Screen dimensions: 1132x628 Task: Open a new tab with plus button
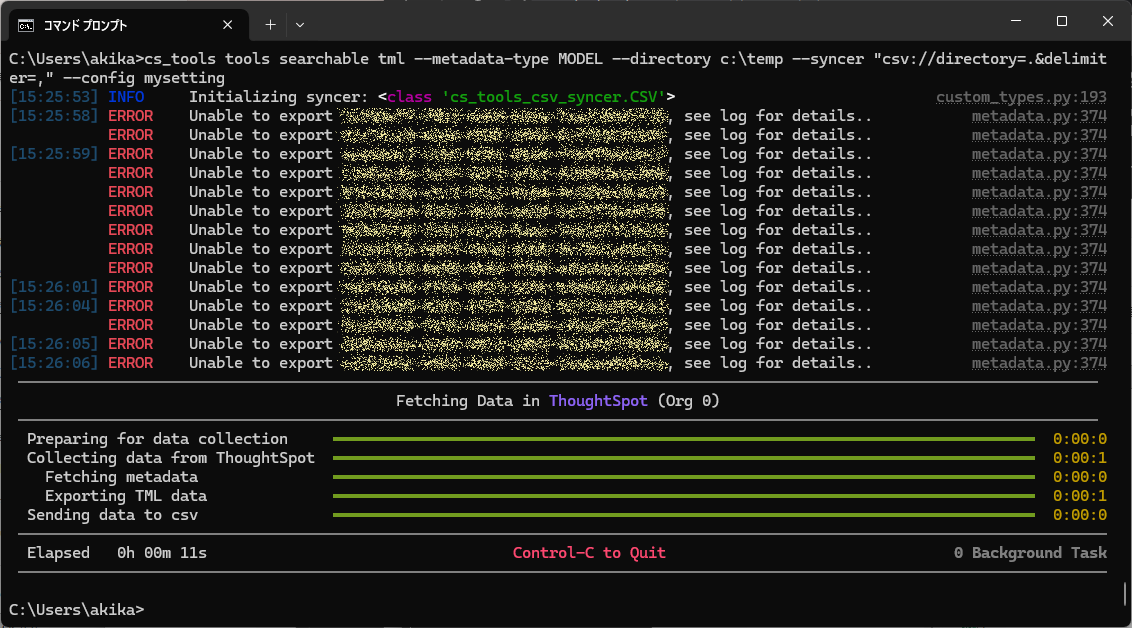270,24
